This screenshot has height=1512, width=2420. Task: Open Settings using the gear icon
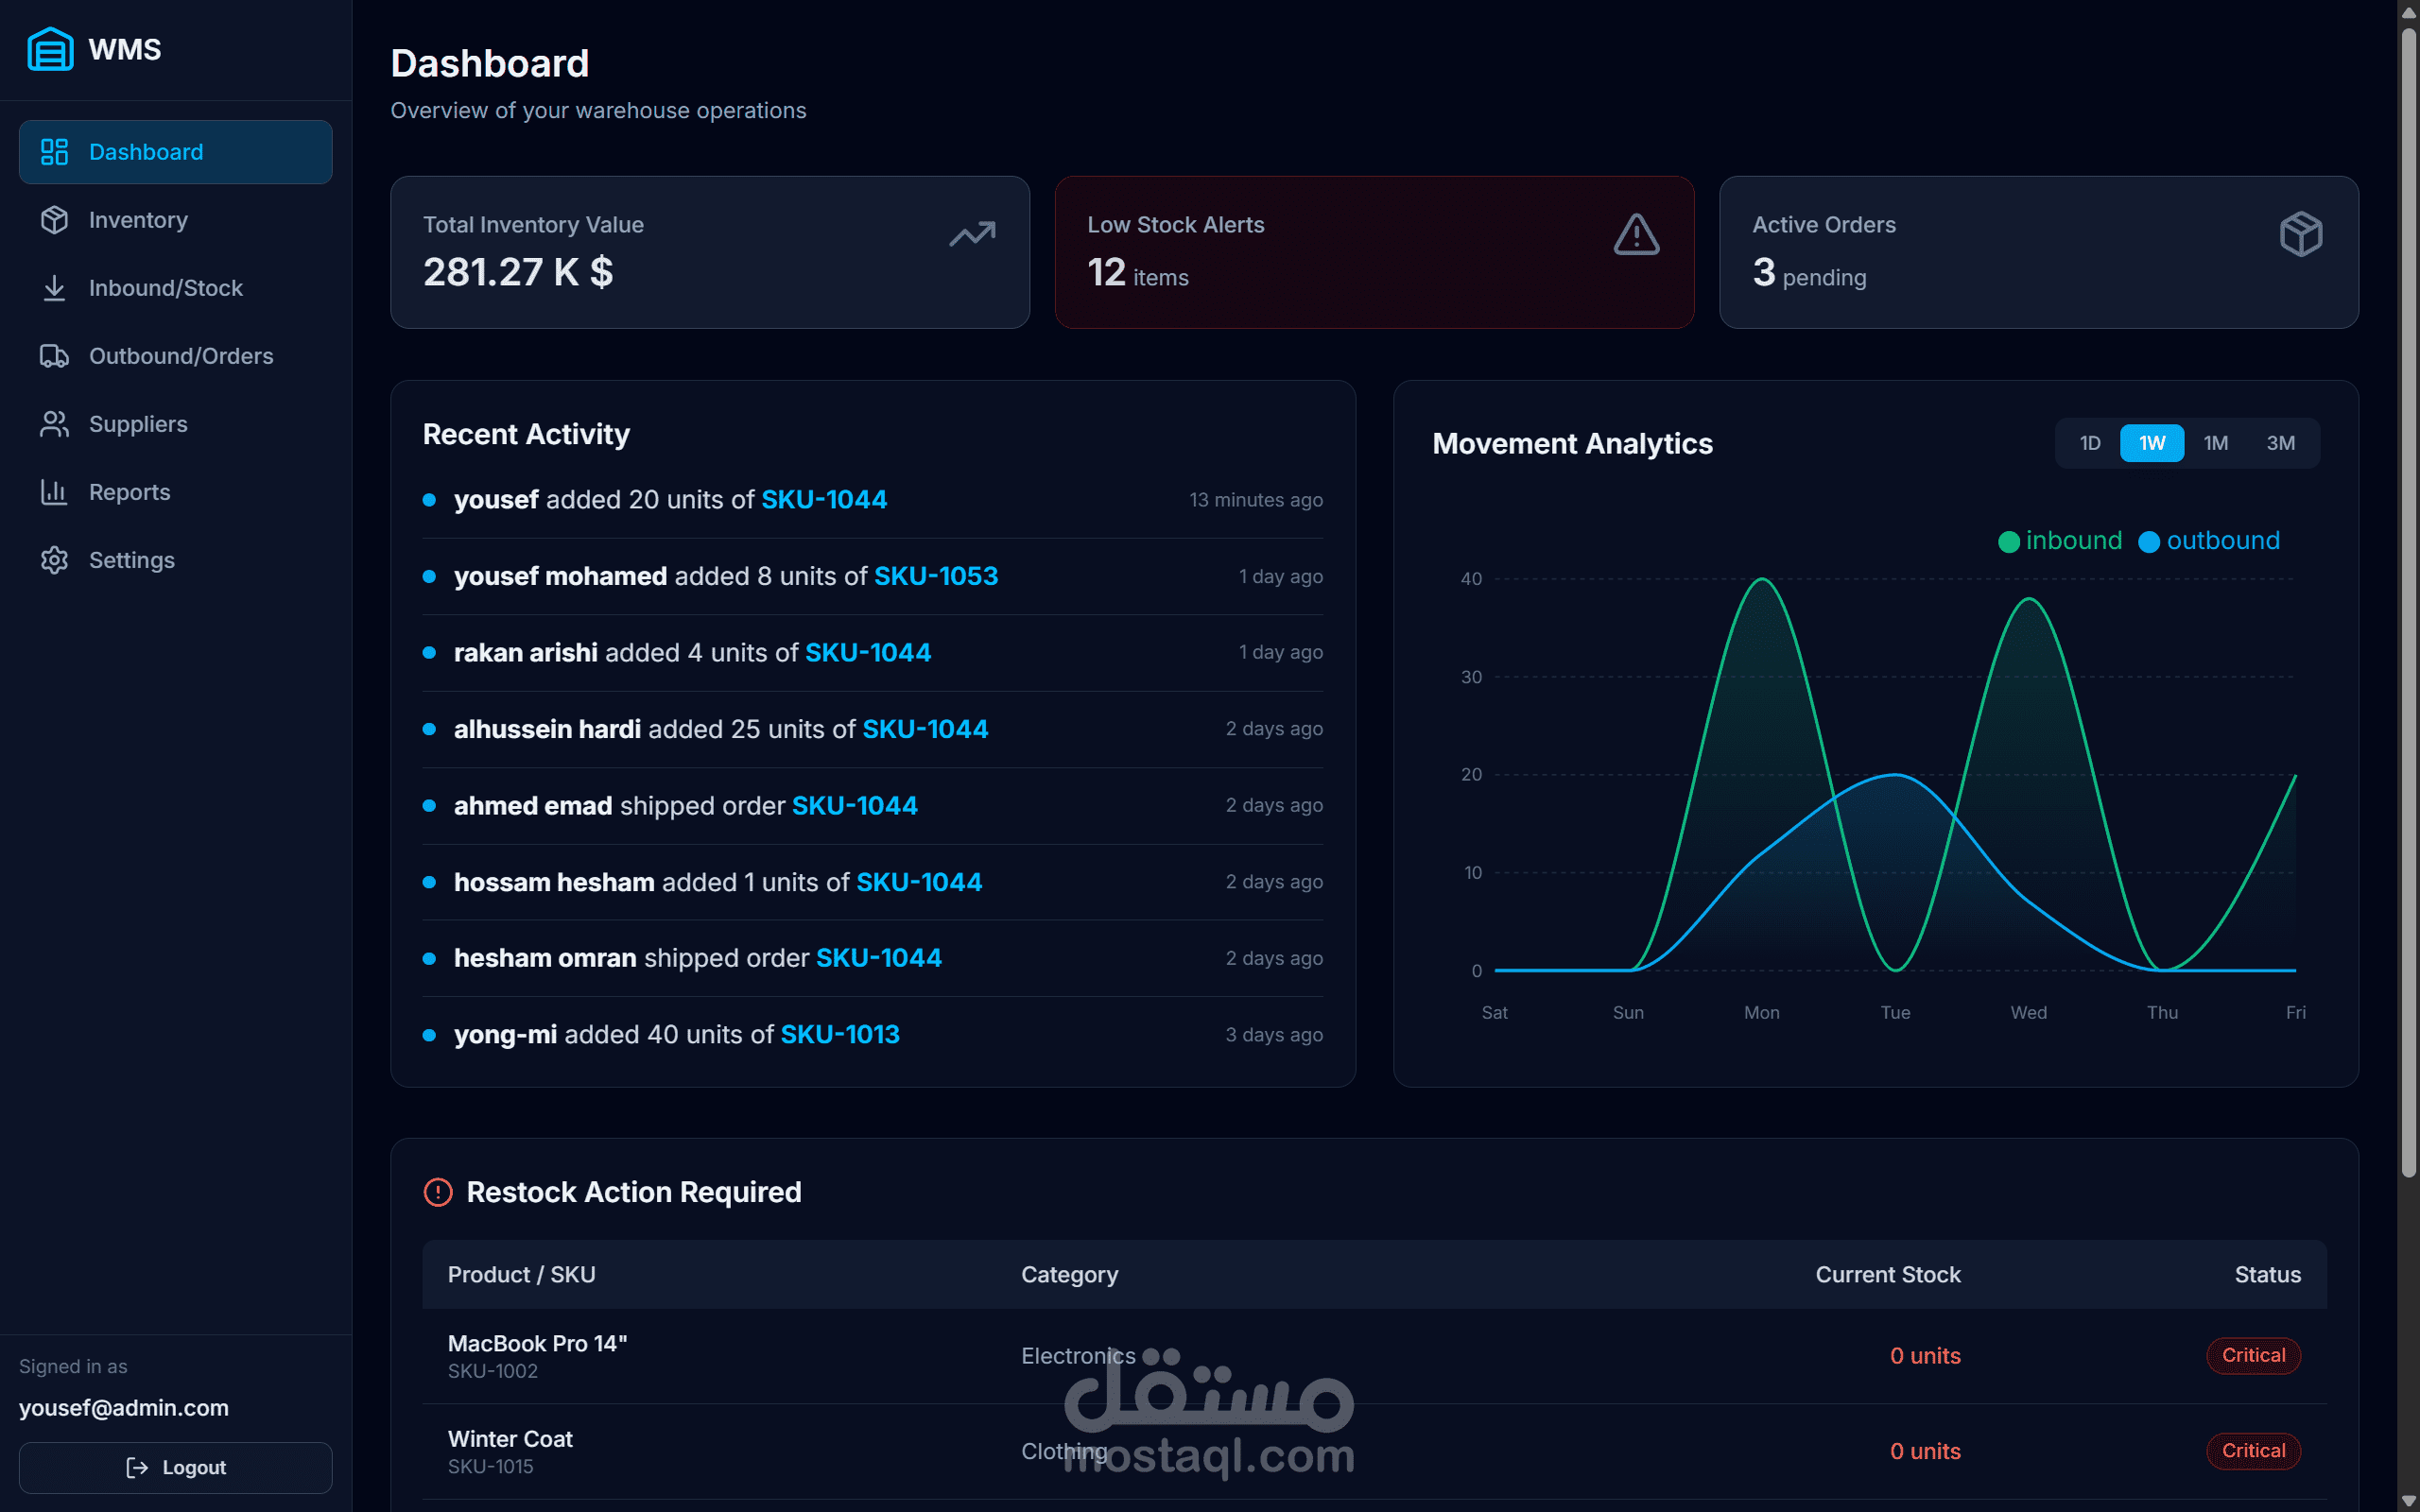[x=54, y=560]
